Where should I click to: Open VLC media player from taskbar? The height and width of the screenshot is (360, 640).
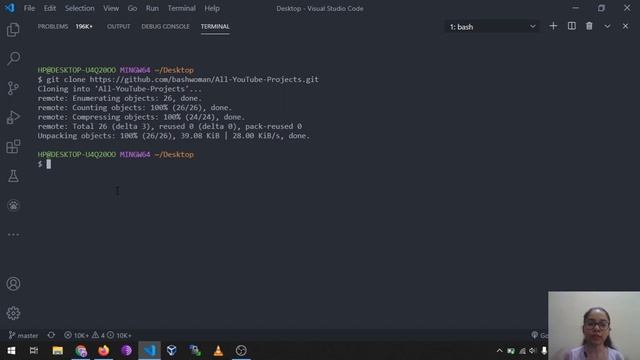pyautogui.click(x=218, y=350)
